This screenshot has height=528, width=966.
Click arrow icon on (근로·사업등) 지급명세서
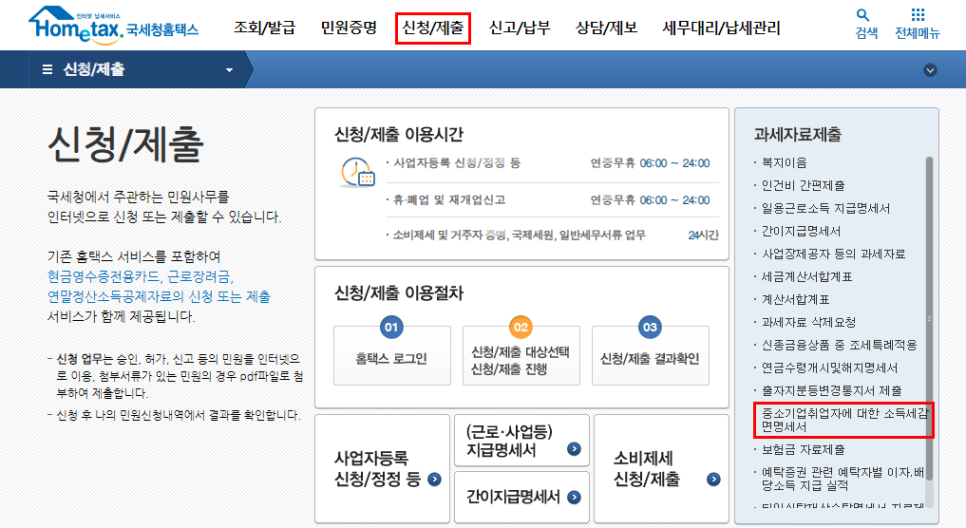pyautogui.click(x=574, y=449)
